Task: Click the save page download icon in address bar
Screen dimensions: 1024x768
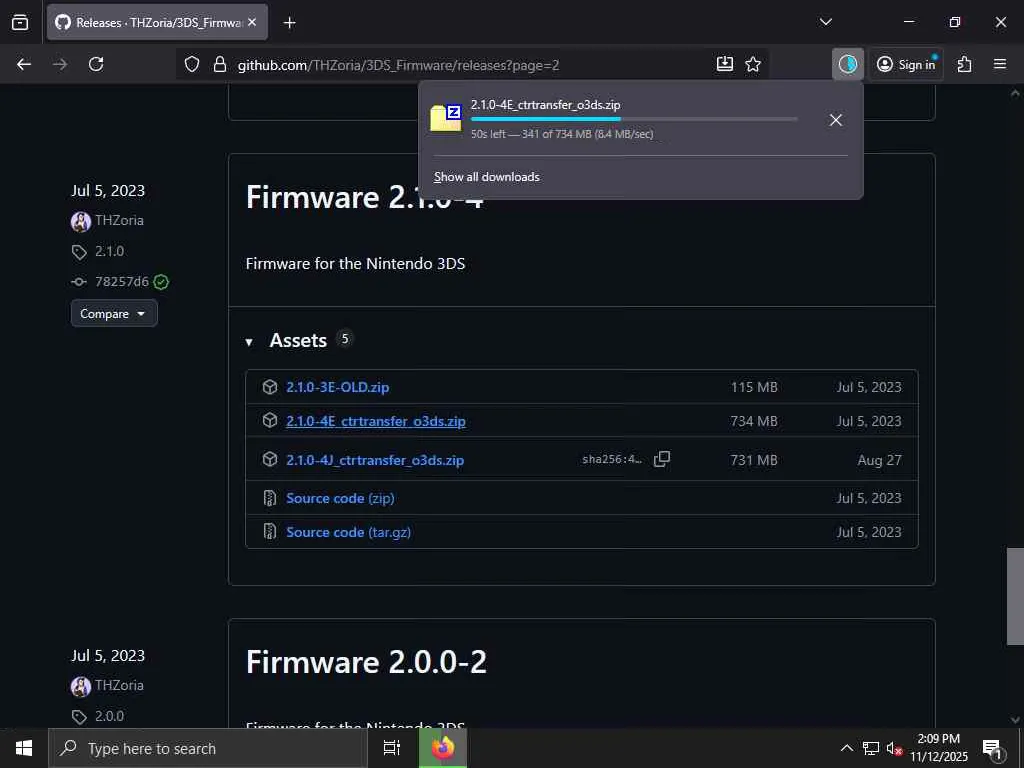Action: 725,64
